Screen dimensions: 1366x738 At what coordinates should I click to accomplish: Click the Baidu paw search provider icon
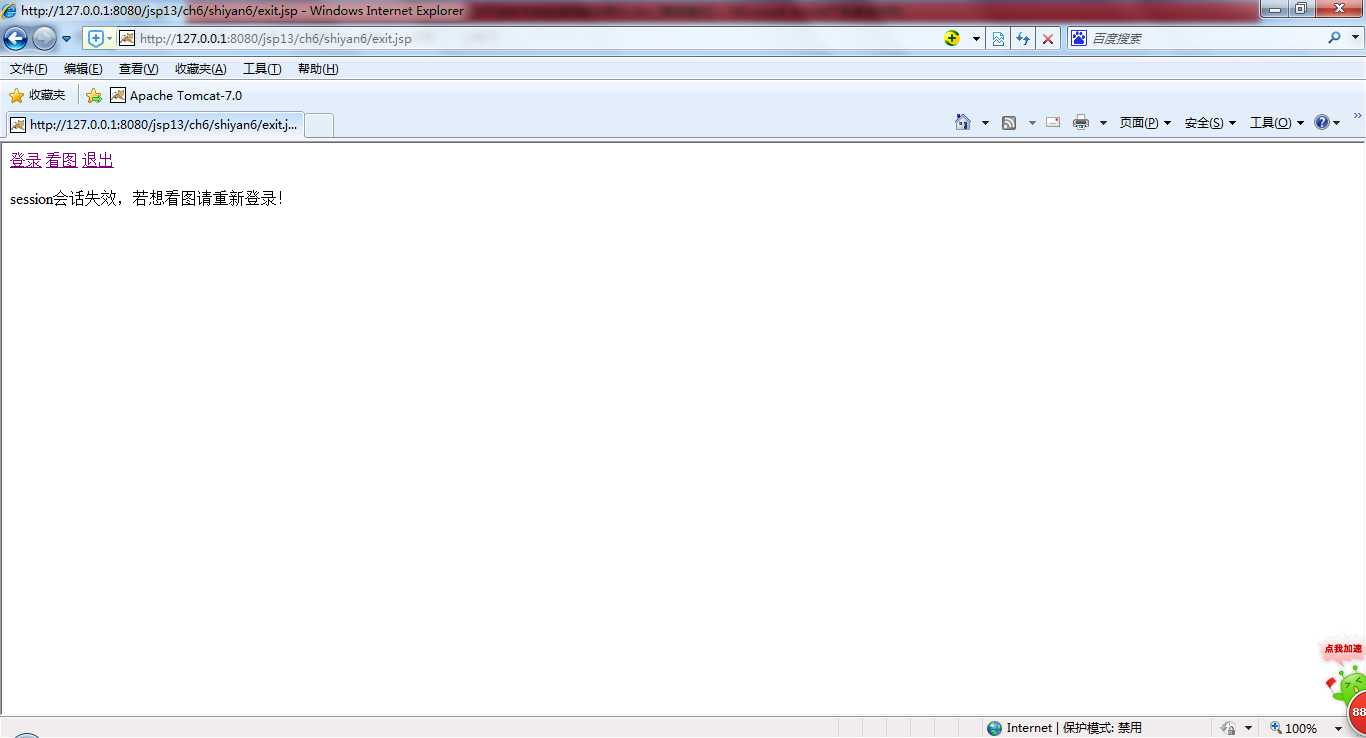[1079, 38]
